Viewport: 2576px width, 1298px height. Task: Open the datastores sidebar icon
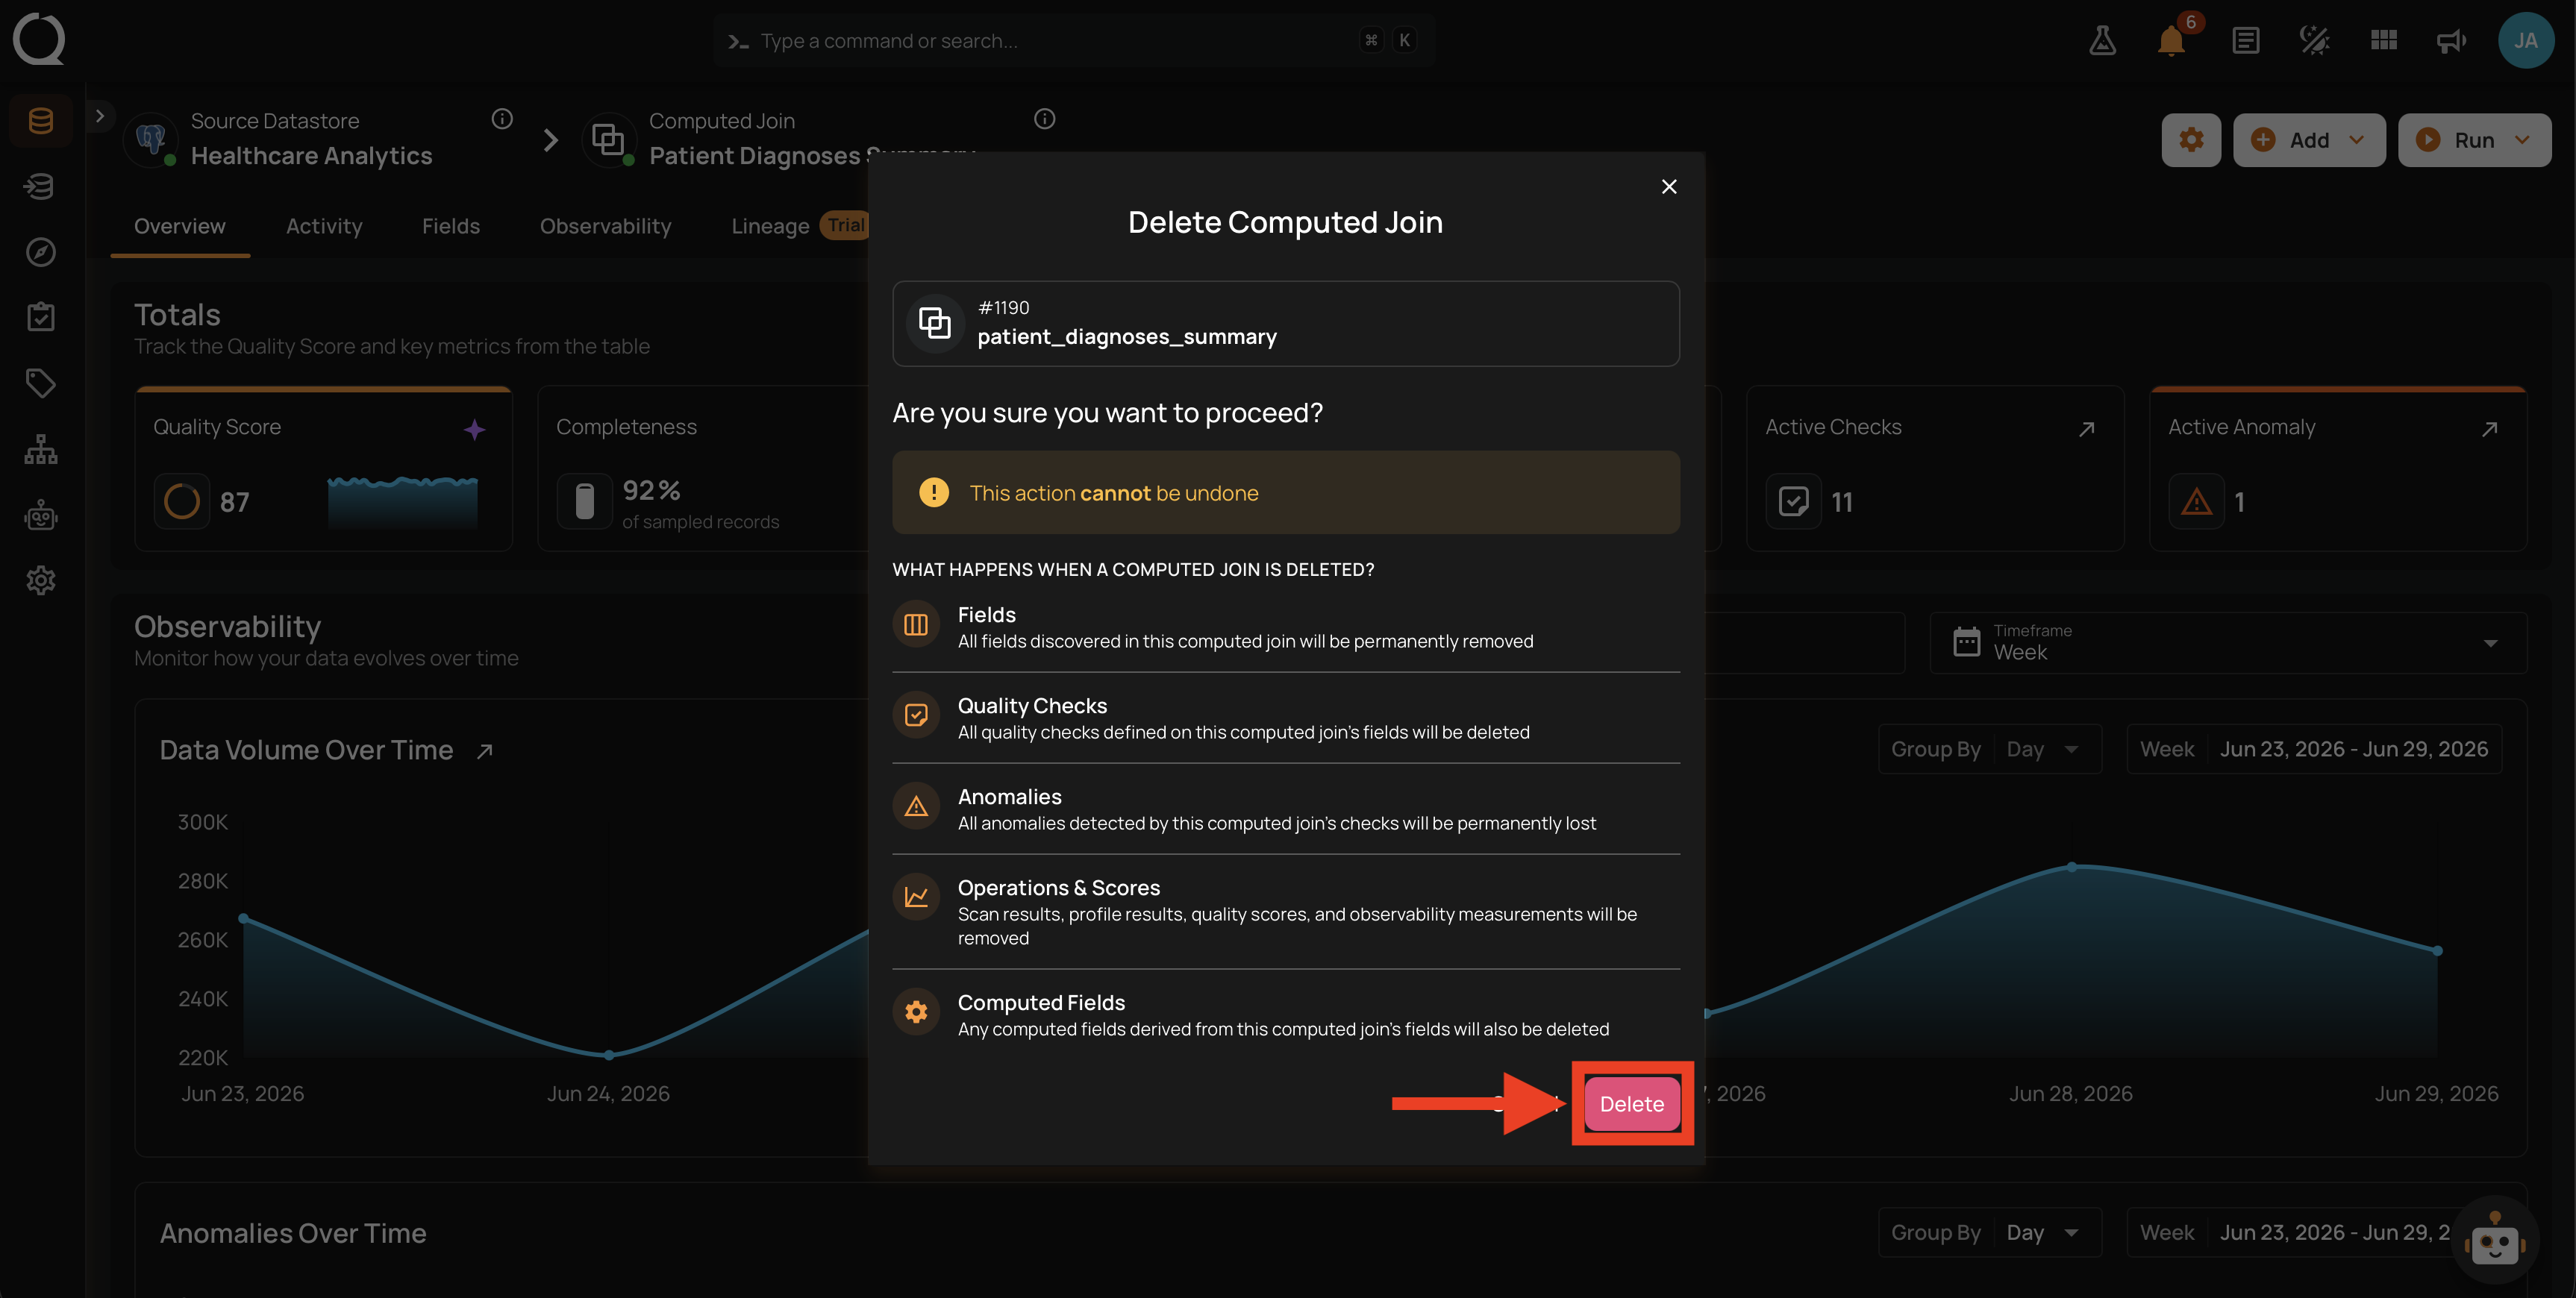coord(41,121)
